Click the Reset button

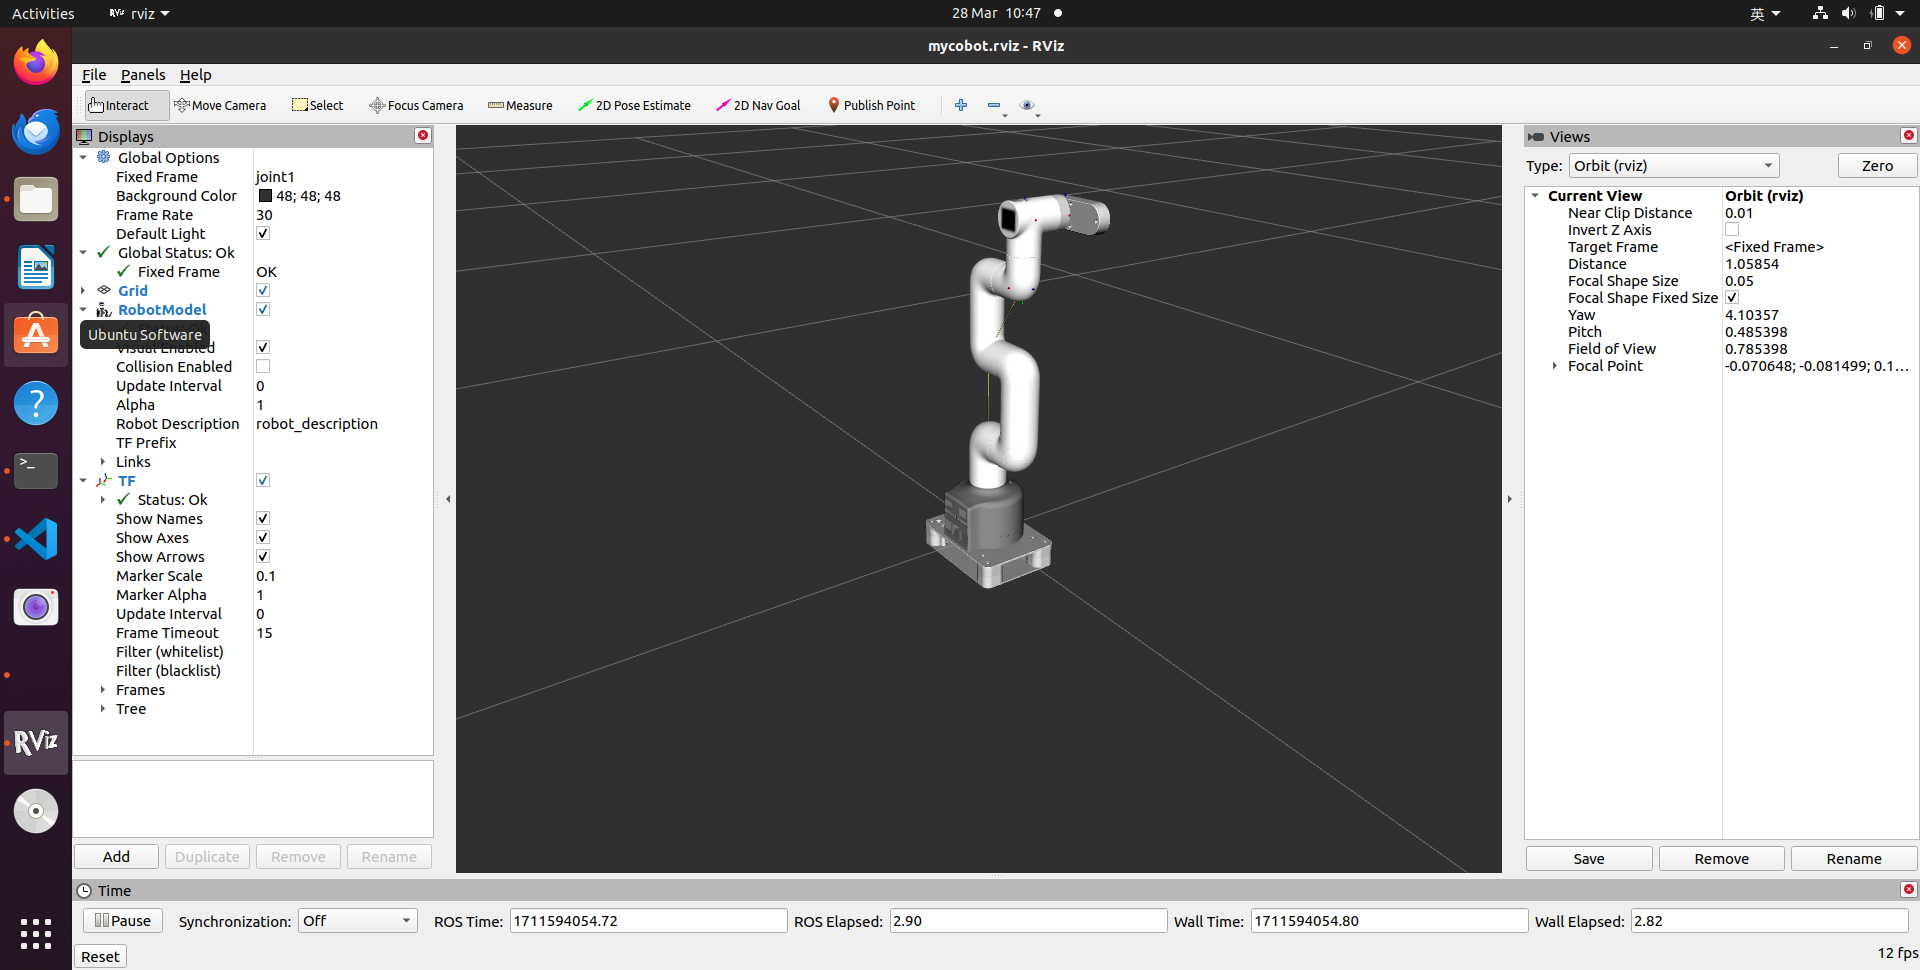pyautogui.click(x=100, y=957)
